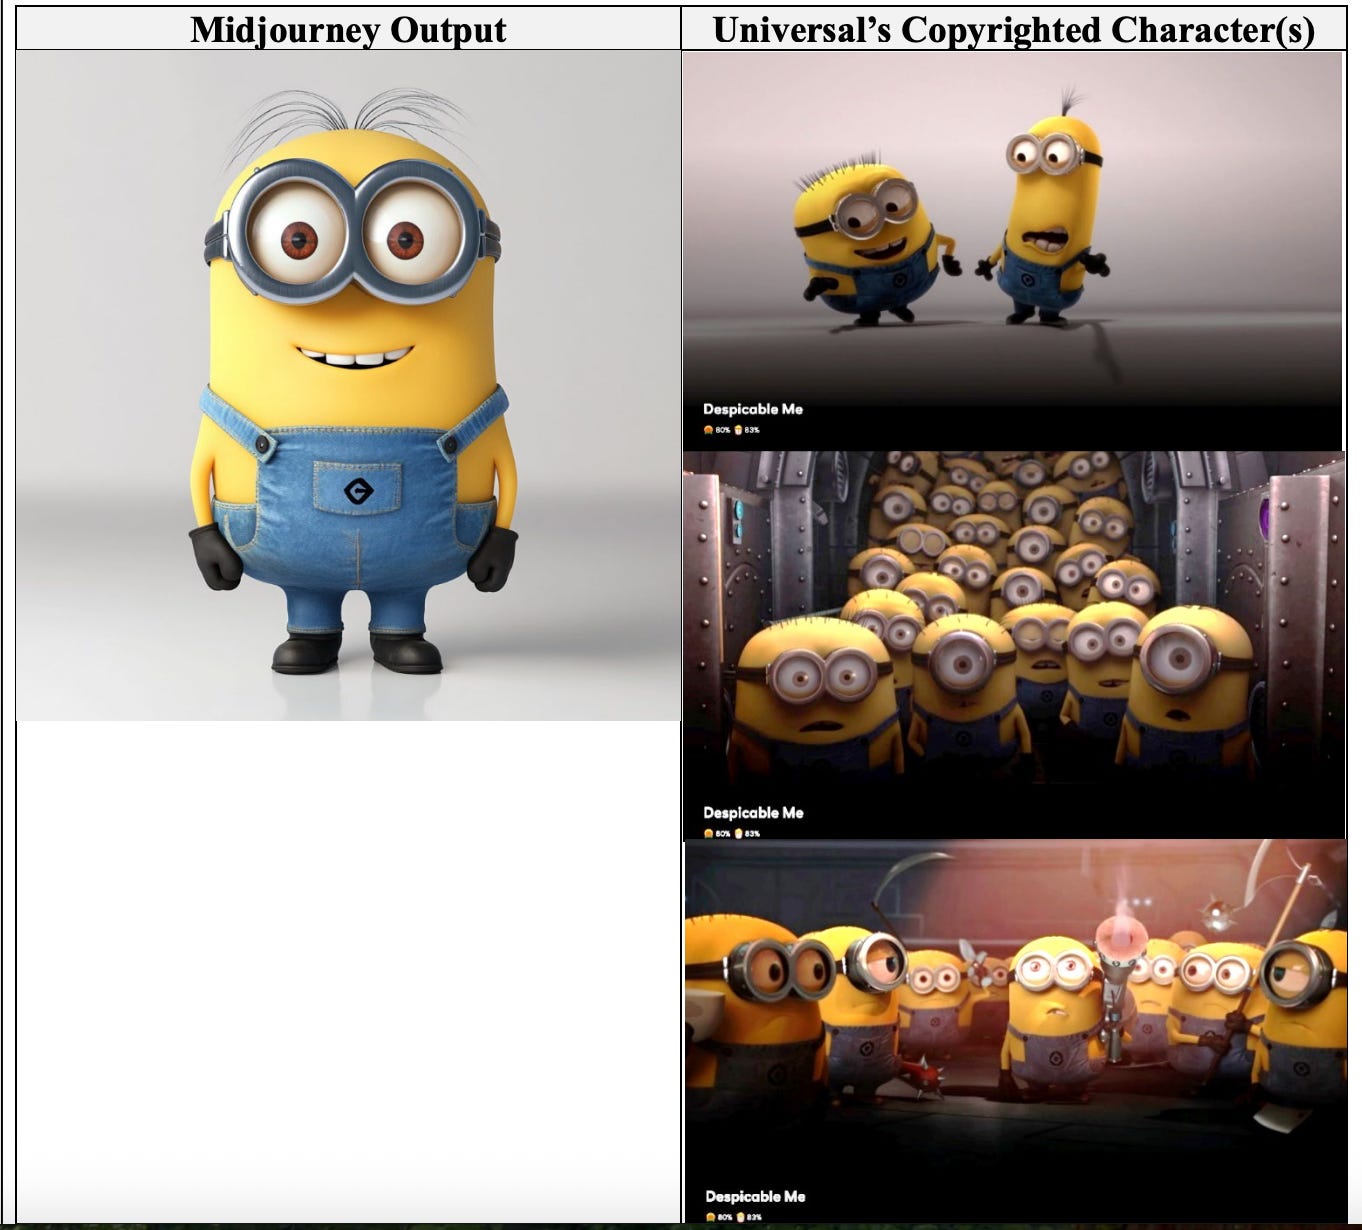
Task: Click the 80% rating icon under weapons still
Action: [x=710, y=1217]
